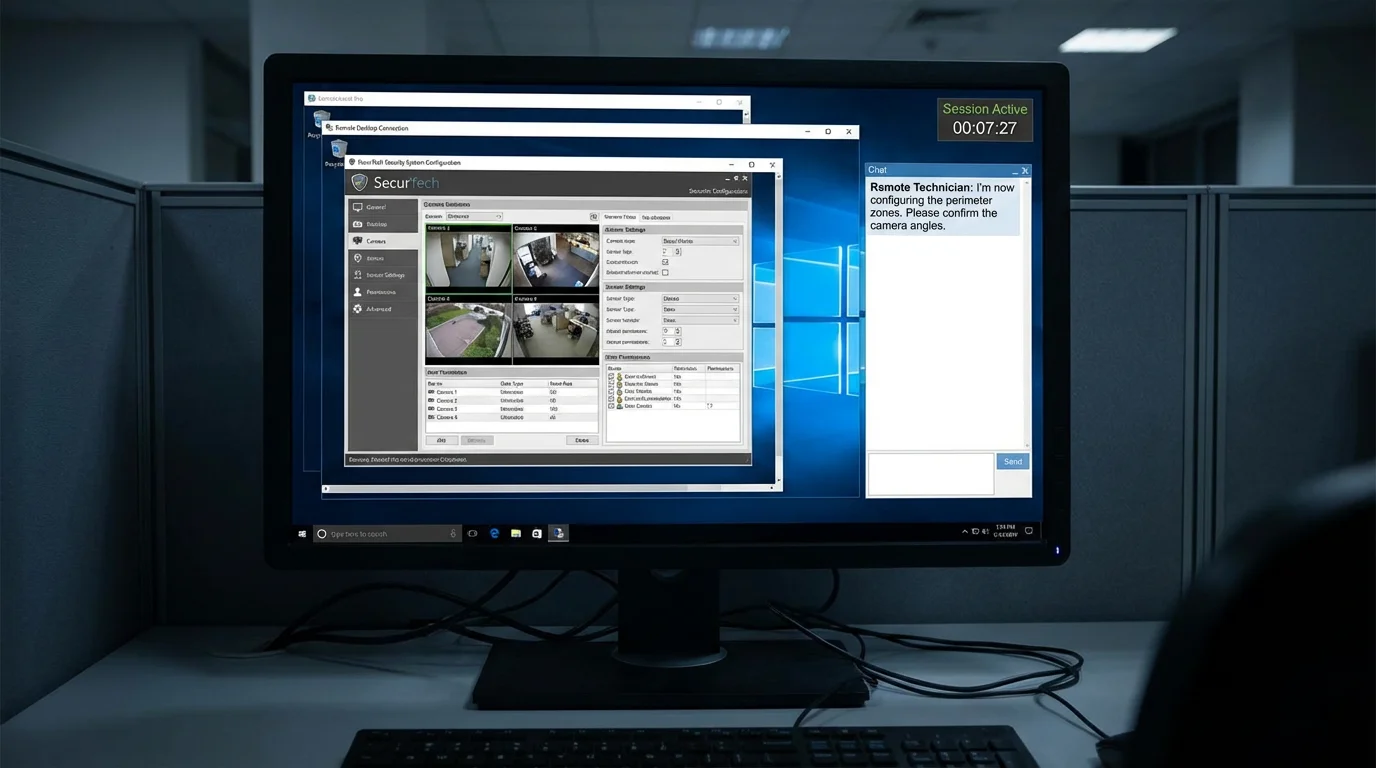
Task: Open Microsoft Edge from the taskbar
Action: tap(494, 534)
